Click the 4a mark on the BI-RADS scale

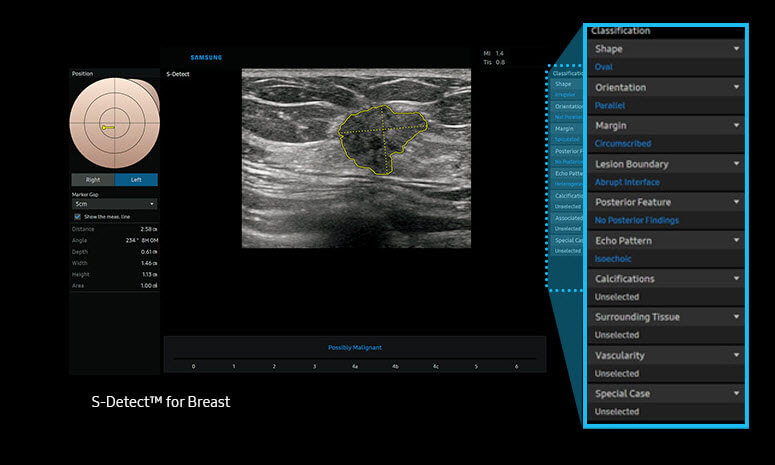[355, 367]
